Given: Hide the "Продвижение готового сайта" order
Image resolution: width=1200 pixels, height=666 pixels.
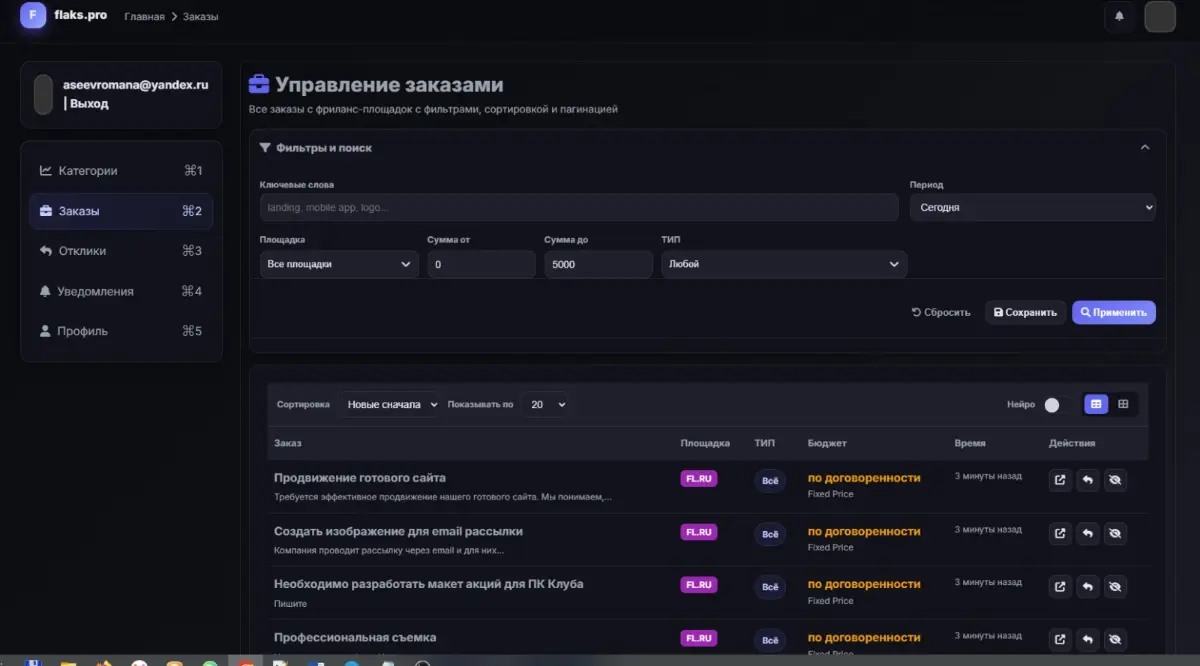Looking at the screenshot, I should [1116, 481].
